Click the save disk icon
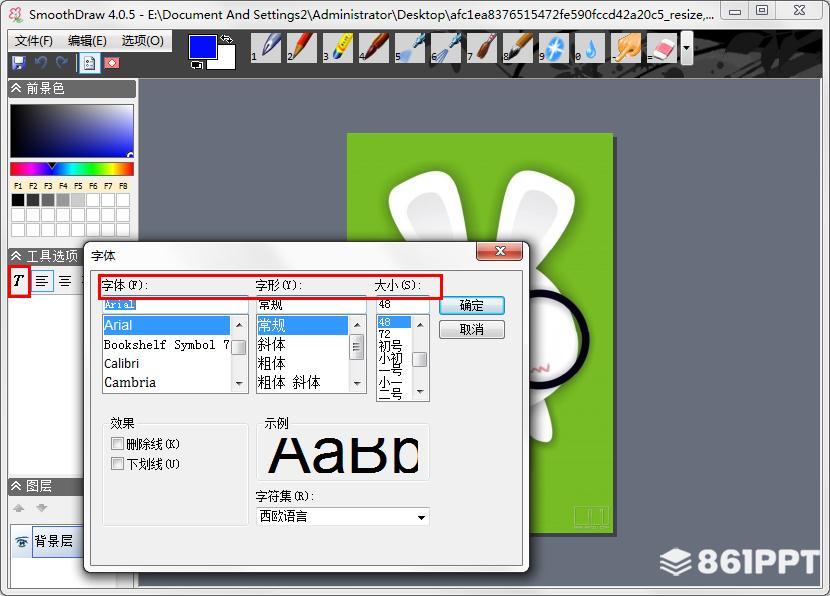The height and width of the screenshot is (596, 830). [19, 63]
